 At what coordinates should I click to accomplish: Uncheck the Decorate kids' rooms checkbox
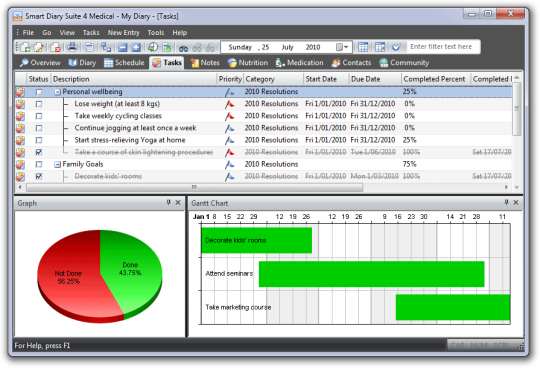click(39, 176)
